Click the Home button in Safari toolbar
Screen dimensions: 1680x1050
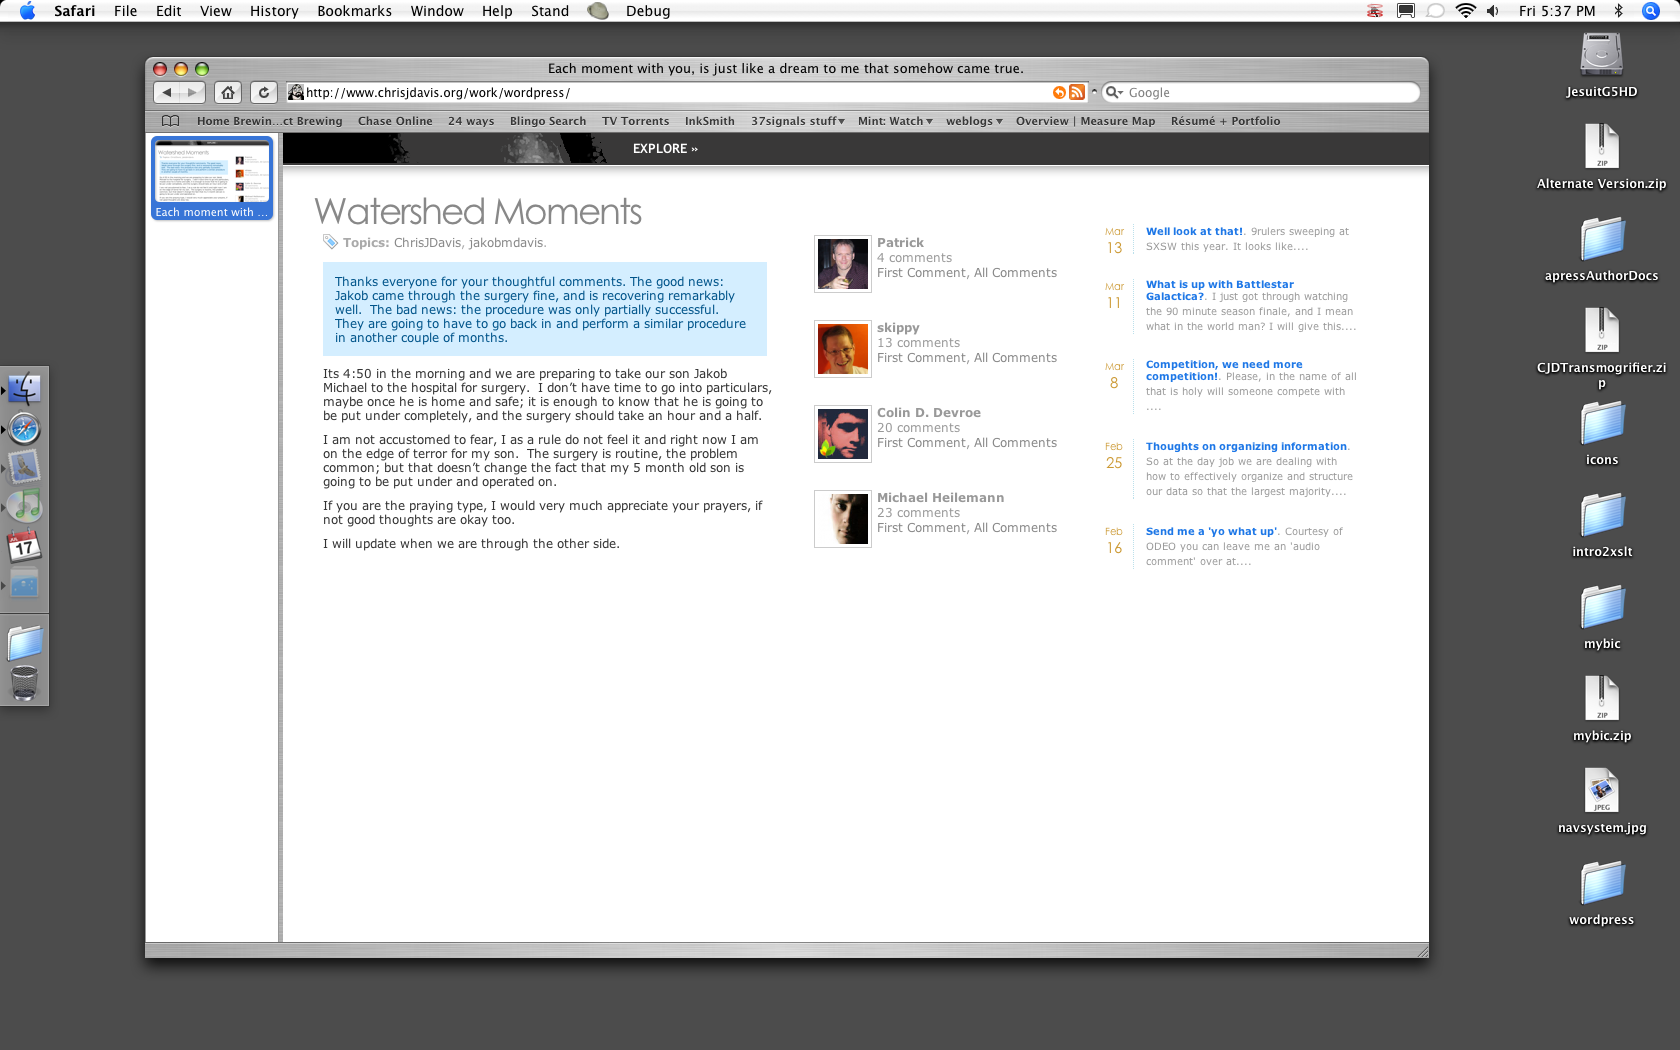(x=228, y=92)
